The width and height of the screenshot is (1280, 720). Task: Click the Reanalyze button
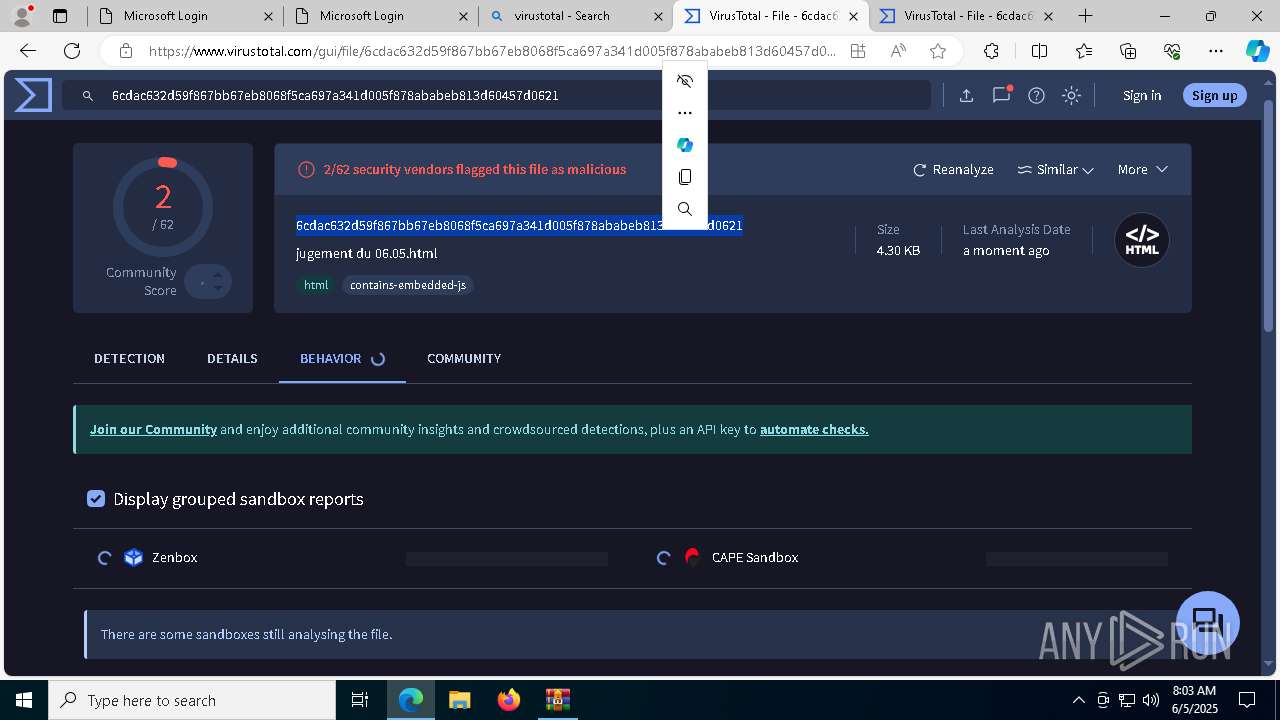(953, 170)
